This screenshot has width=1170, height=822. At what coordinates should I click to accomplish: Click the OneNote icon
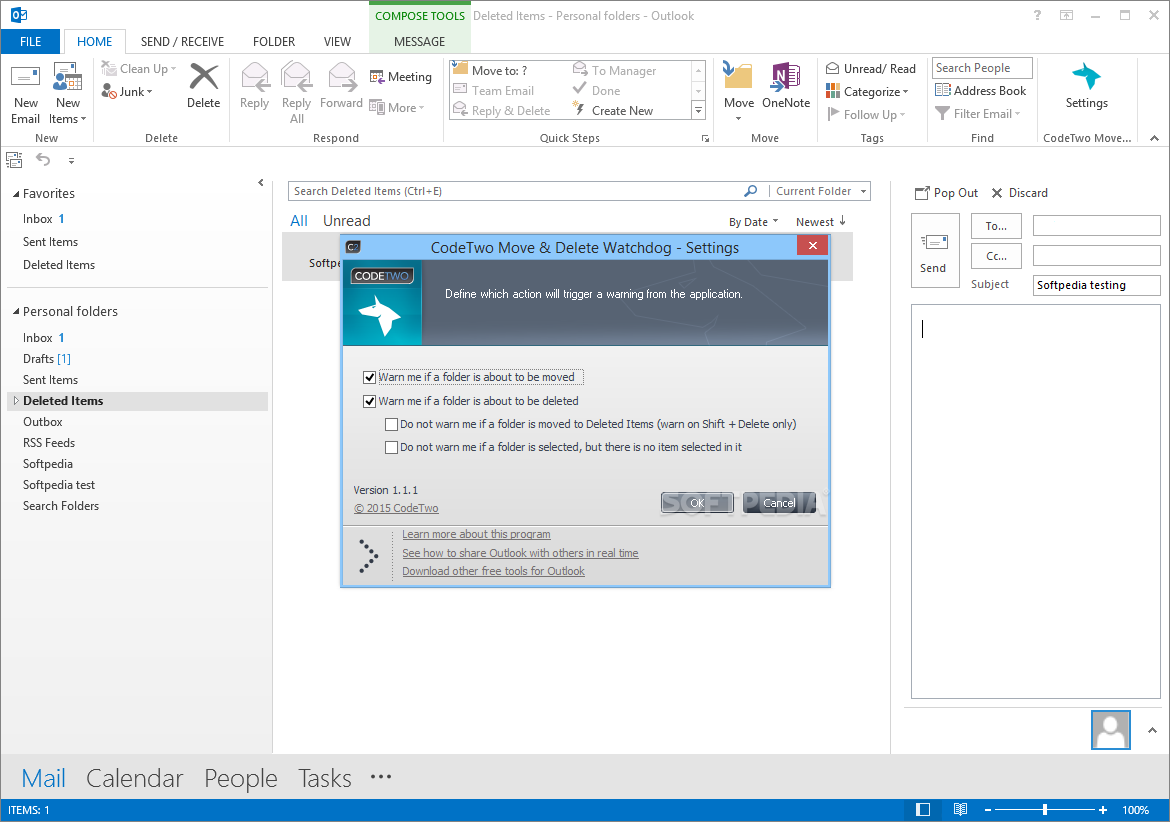(786, 76)
